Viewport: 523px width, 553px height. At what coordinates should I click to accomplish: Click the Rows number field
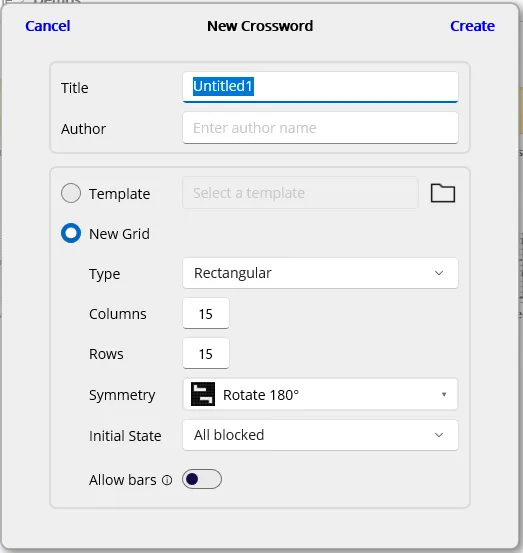[206, 354]
